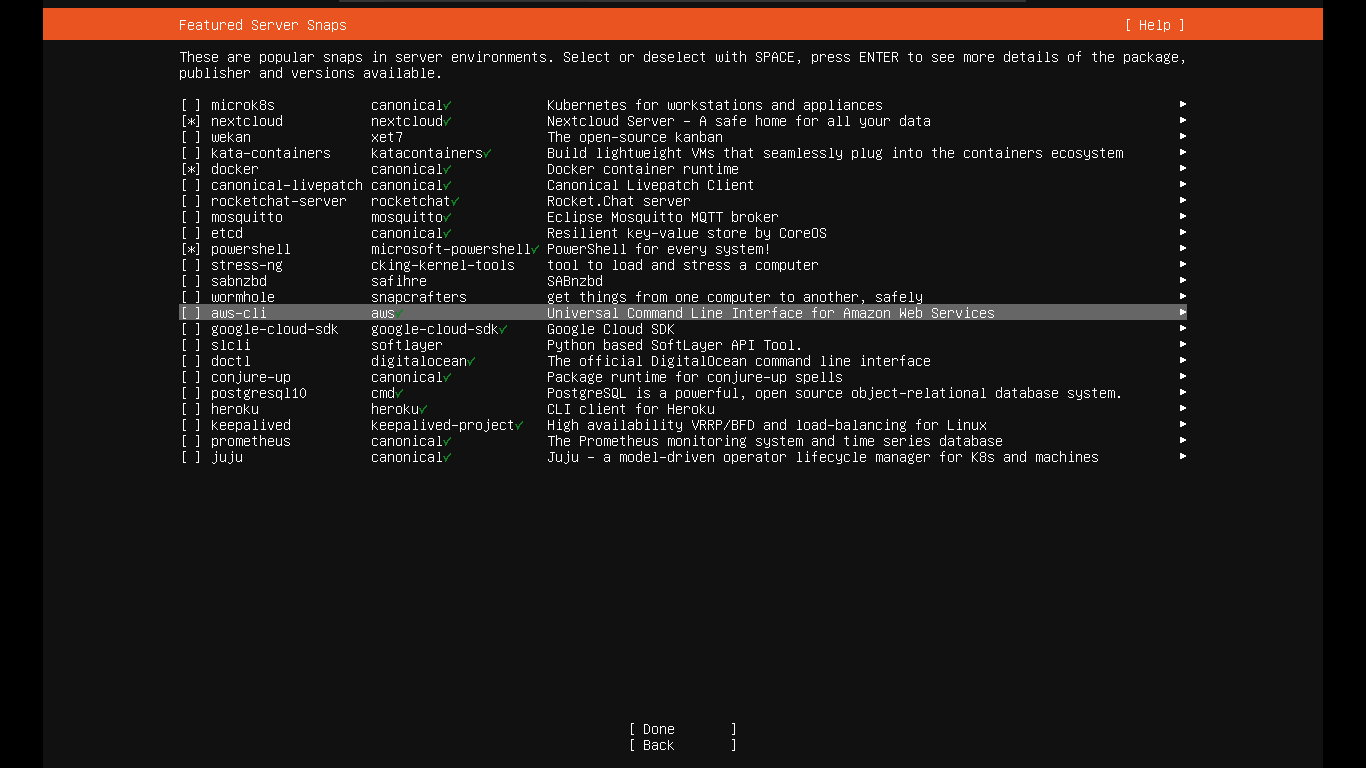Open details arrow on juju row

pyautogui.click(x=1183, y=456)
